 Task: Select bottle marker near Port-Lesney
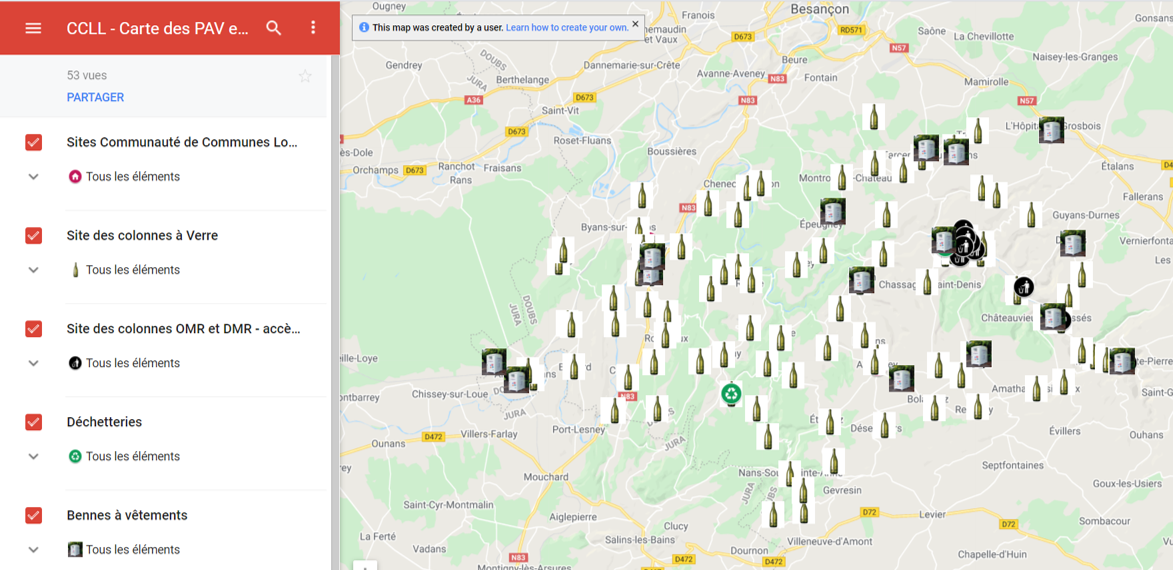point(615,410)
